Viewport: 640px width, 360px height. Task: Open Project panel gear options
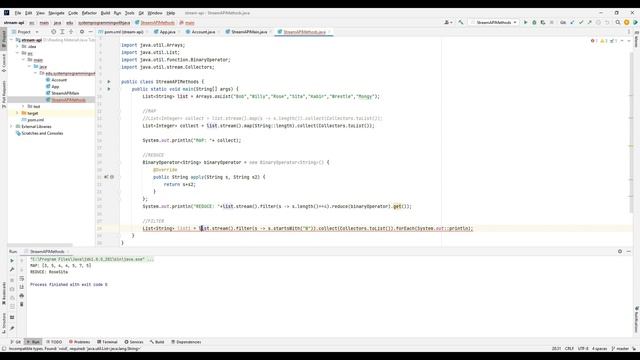[x=82, y=32]
